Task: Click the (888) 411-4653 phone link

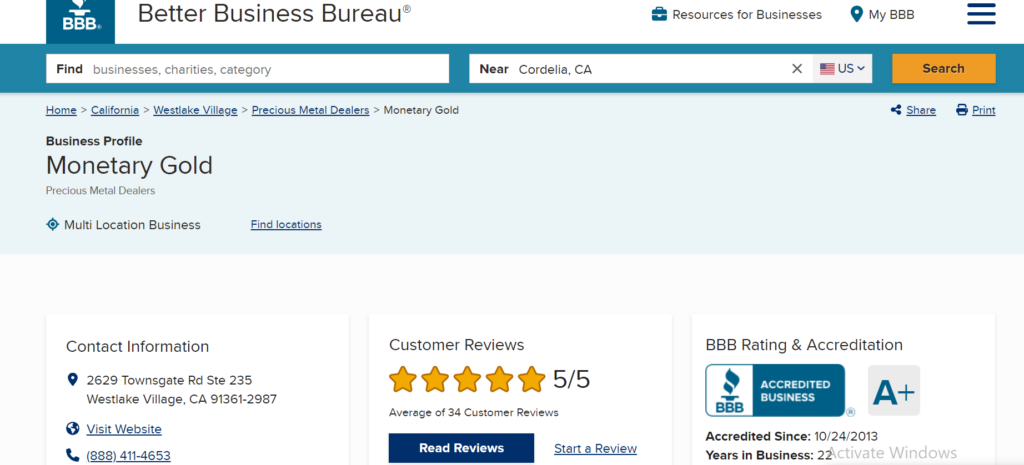Action: pyautogui.click(x=129, y=455)
